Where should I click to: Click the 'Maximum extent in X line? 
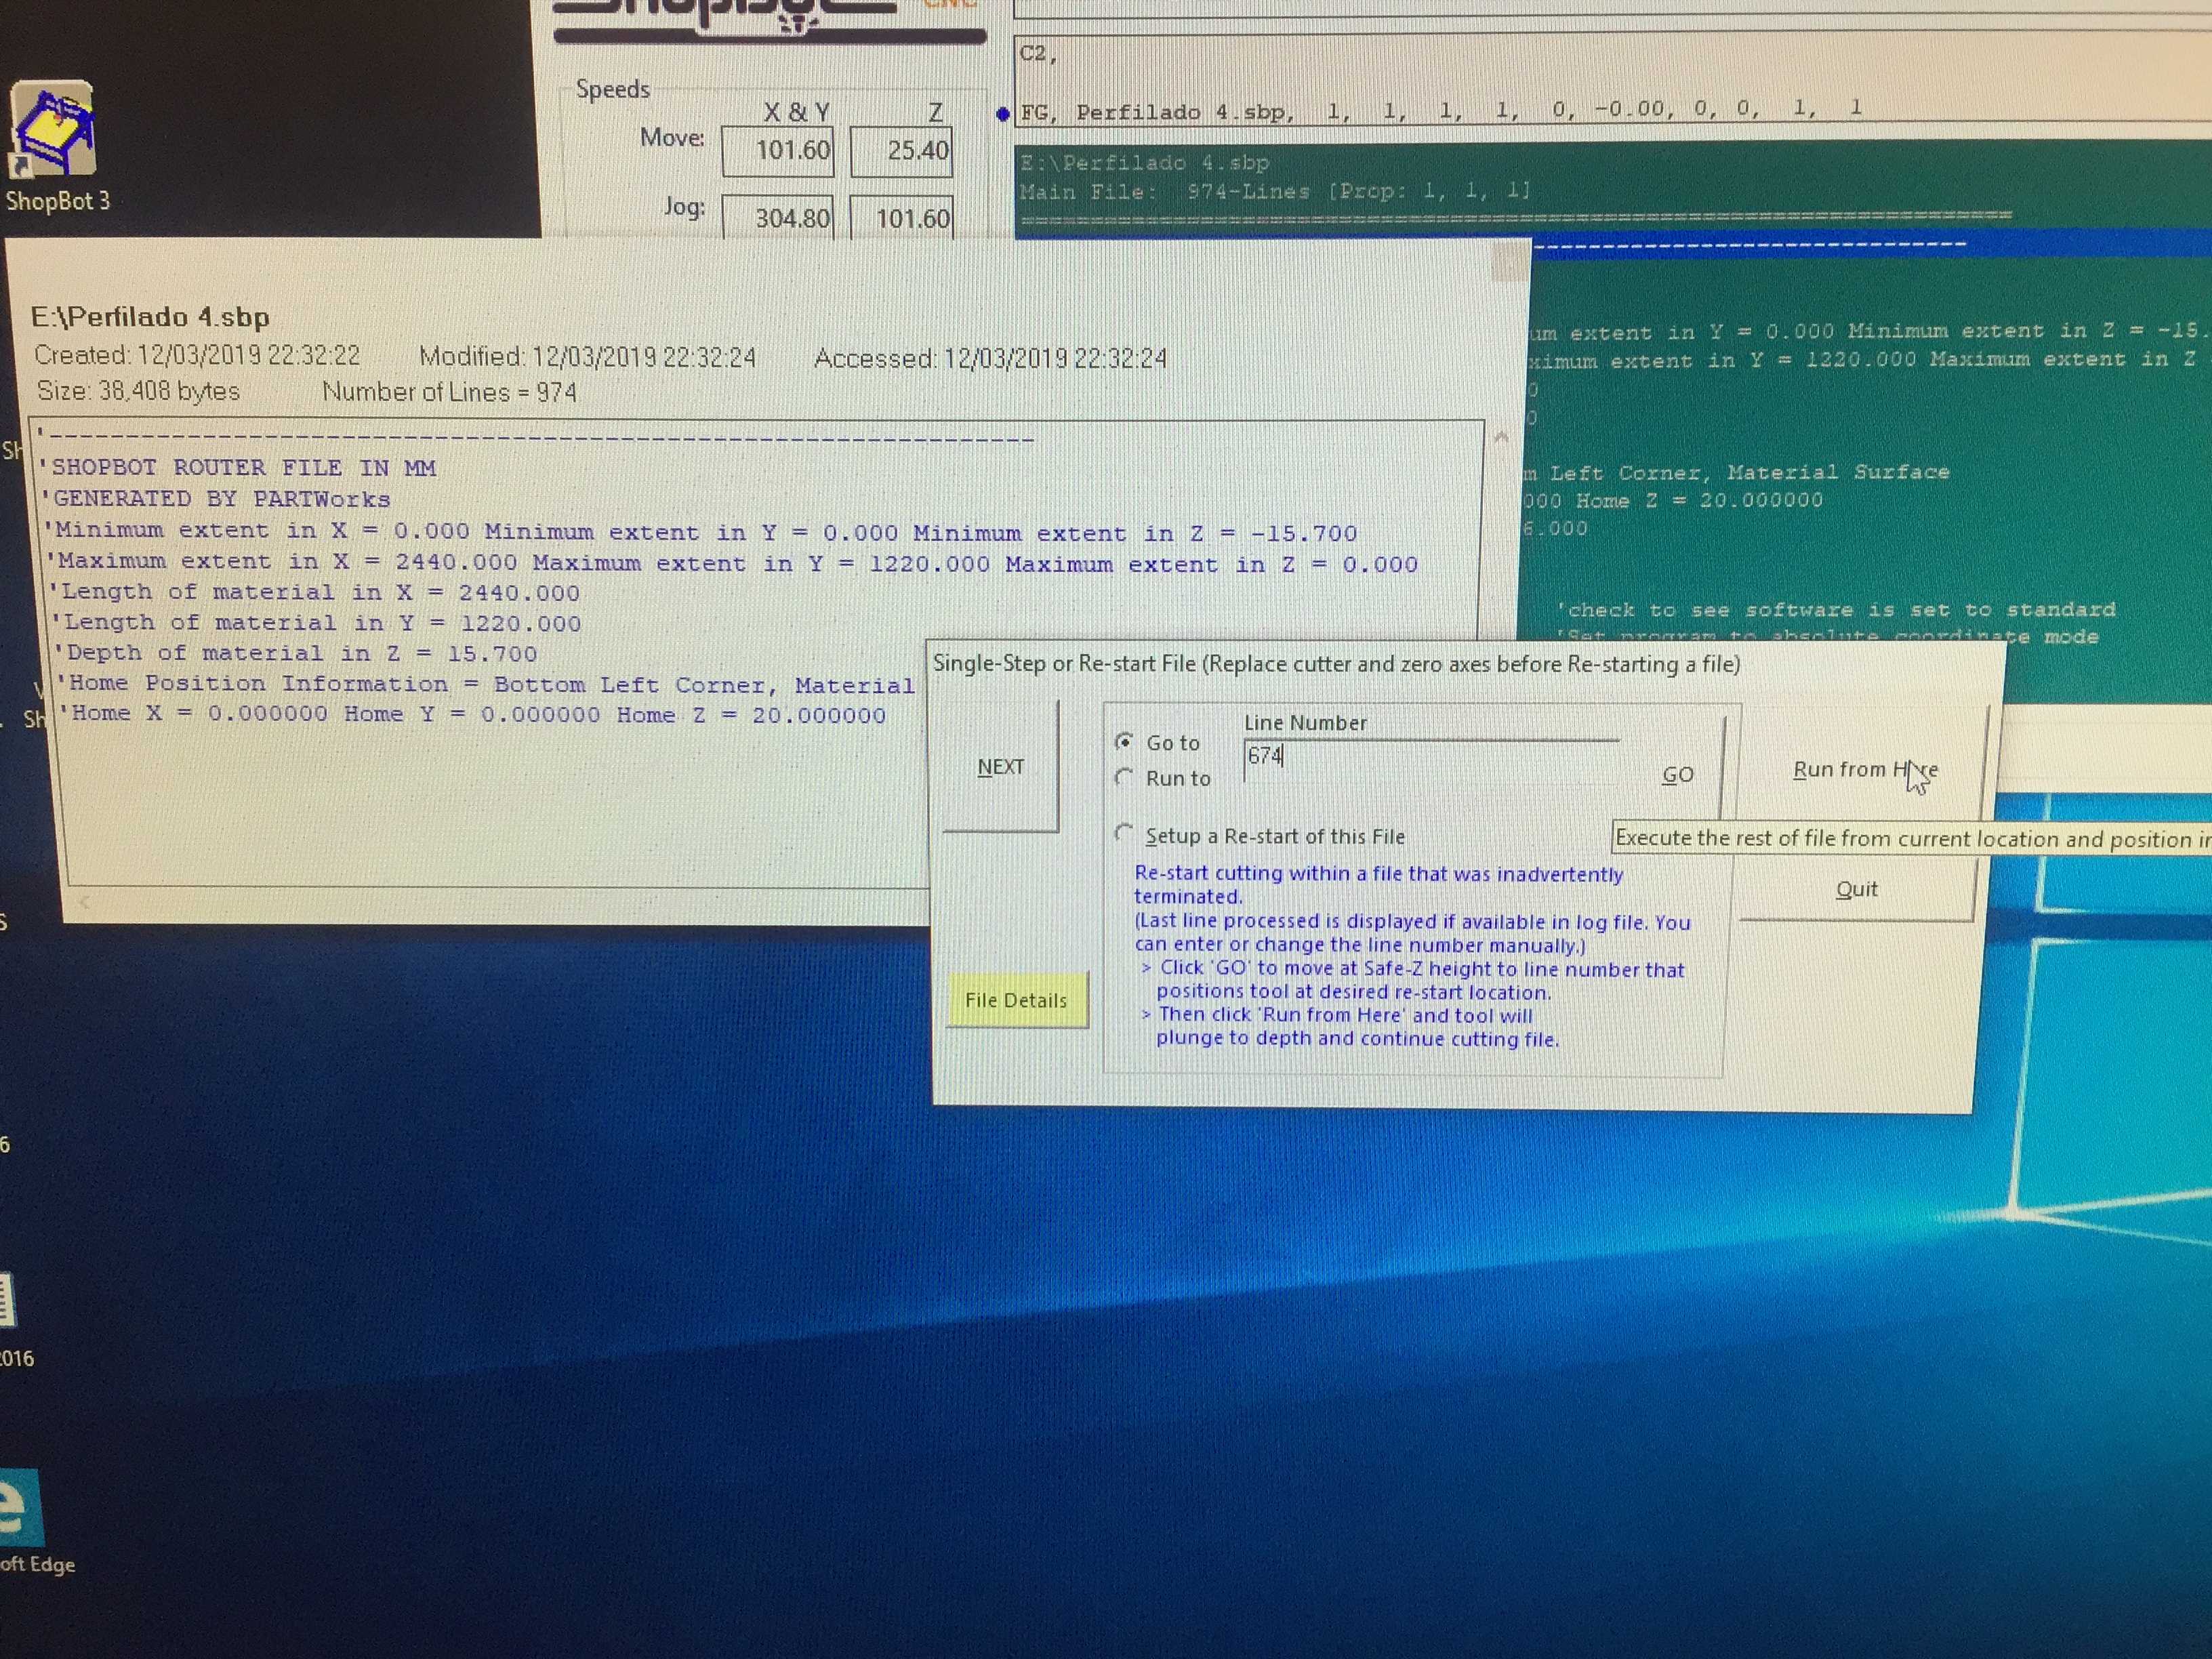(732, 563)
